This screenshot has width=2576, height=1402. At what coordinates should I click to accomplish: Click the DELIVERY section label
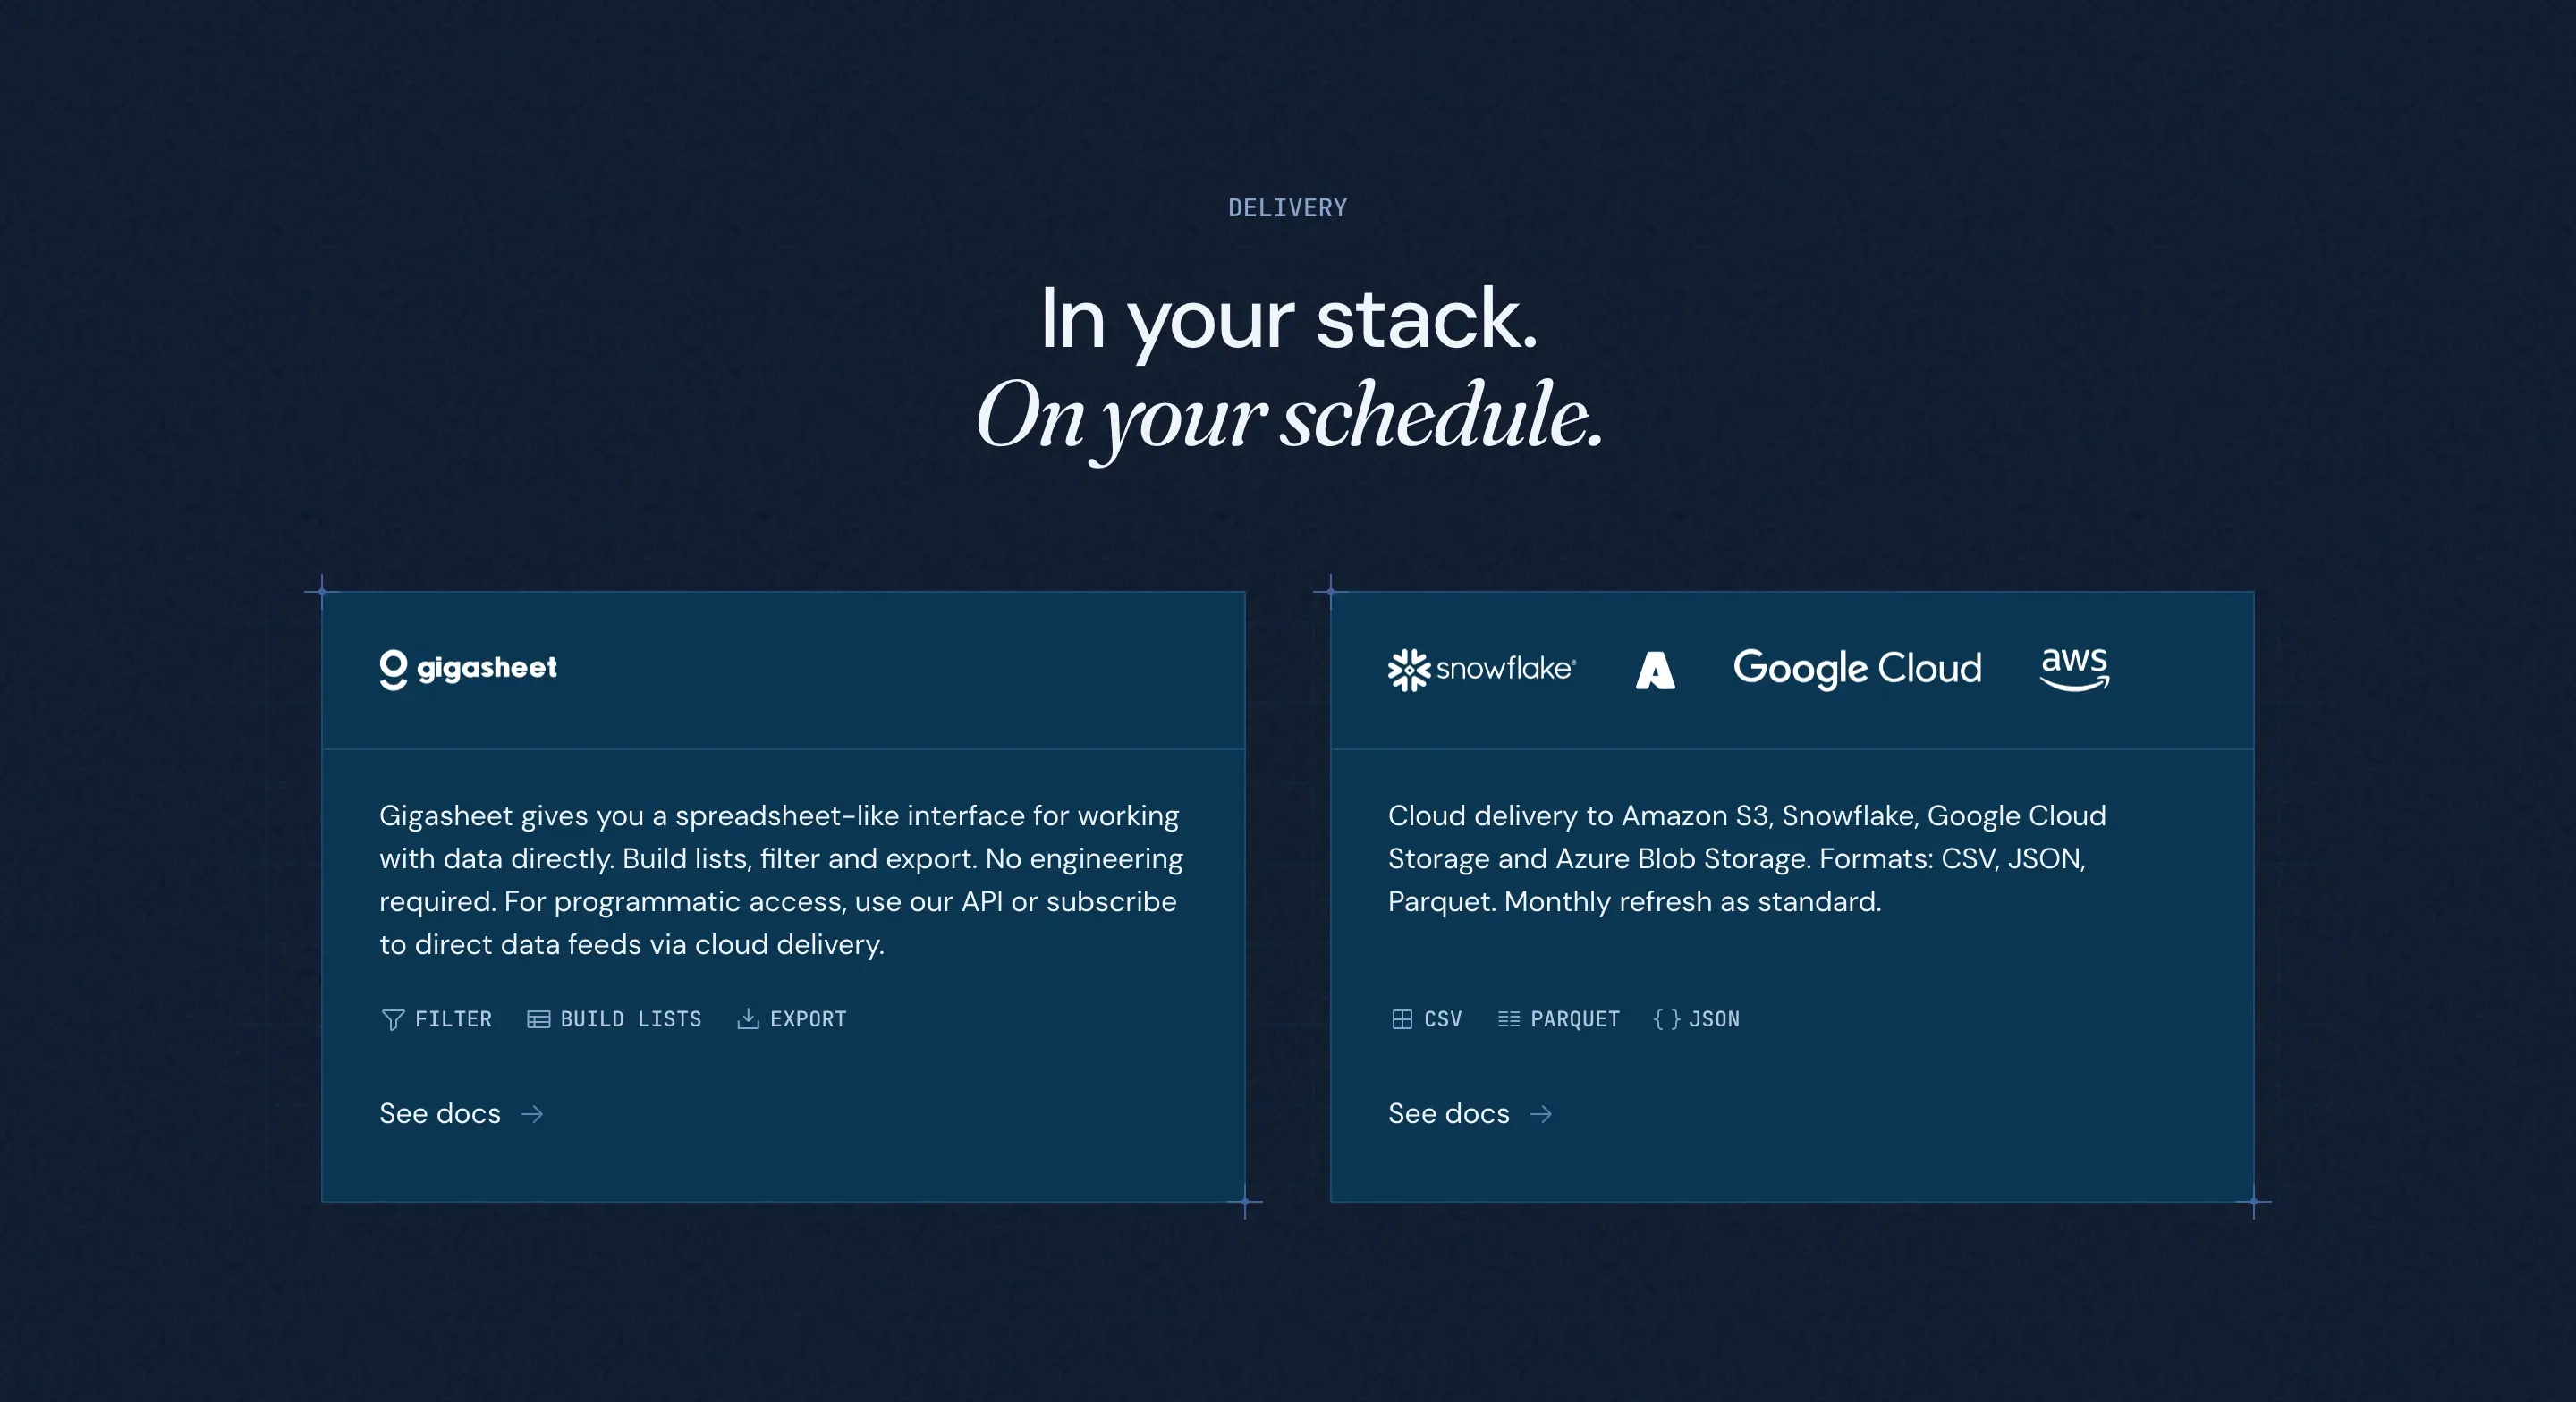(1287, 208)
